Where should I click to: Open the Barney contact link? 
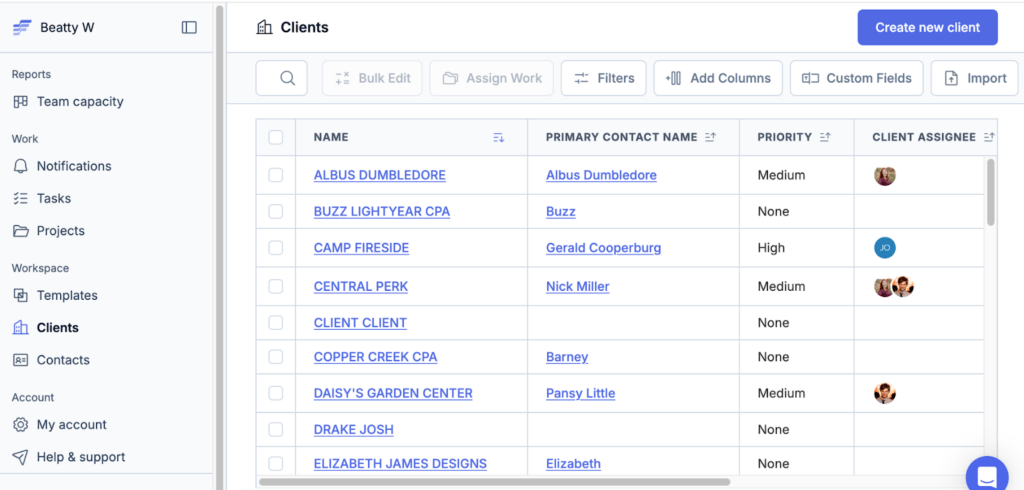point(567,357)
